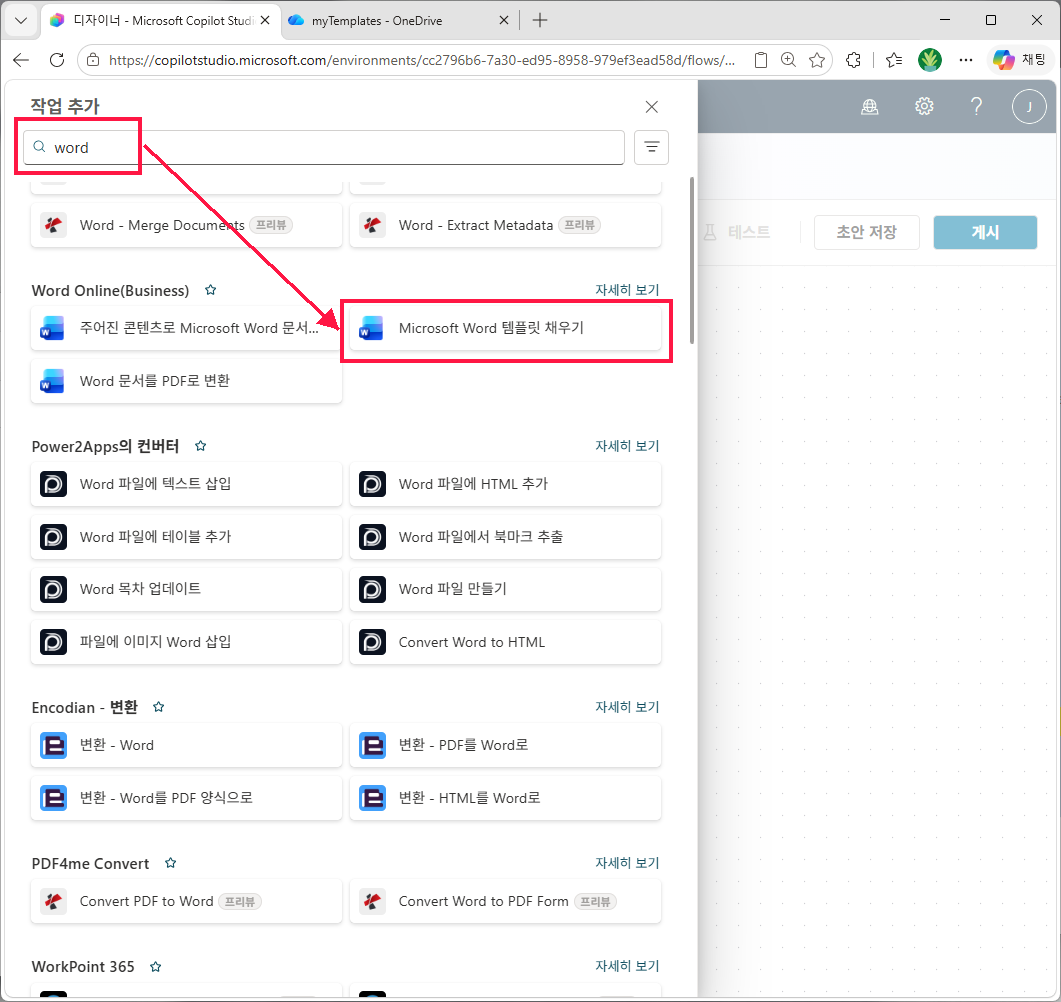
Task: Favorite the Power2Apps의 컨버터 connector star
Action: pos(200,446)
